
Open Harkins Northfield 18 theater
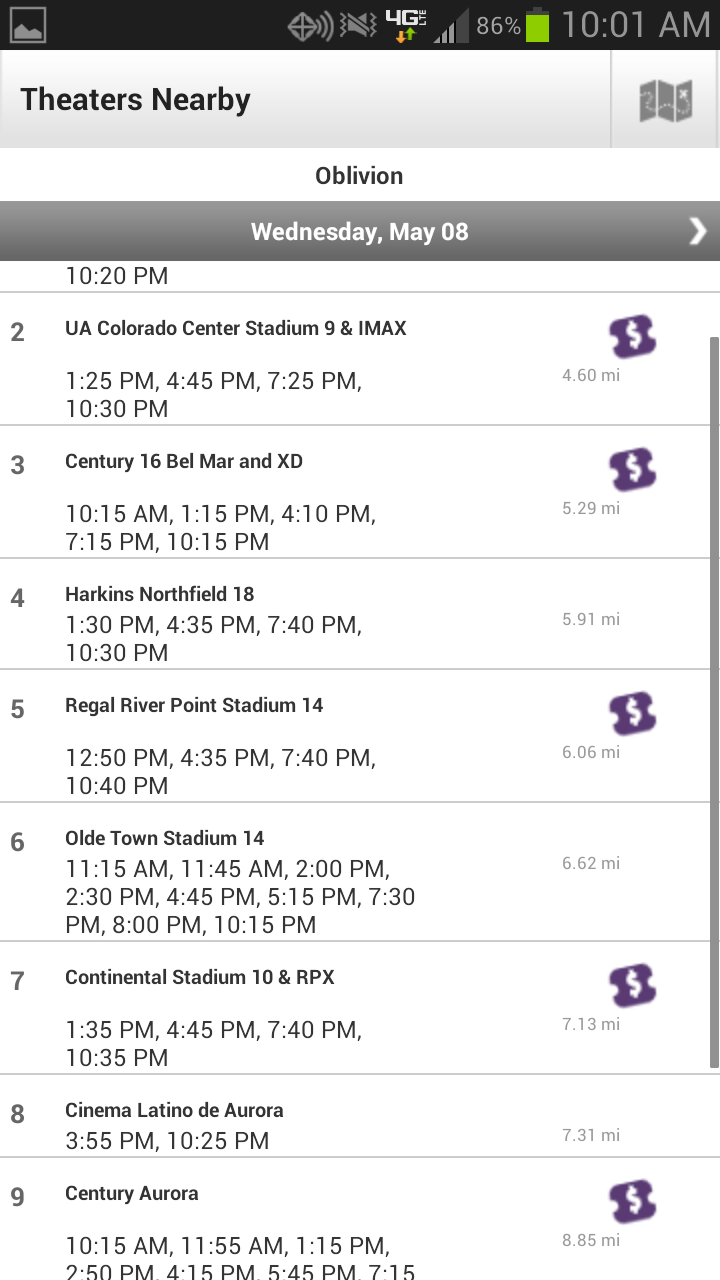tap(160, 594)
